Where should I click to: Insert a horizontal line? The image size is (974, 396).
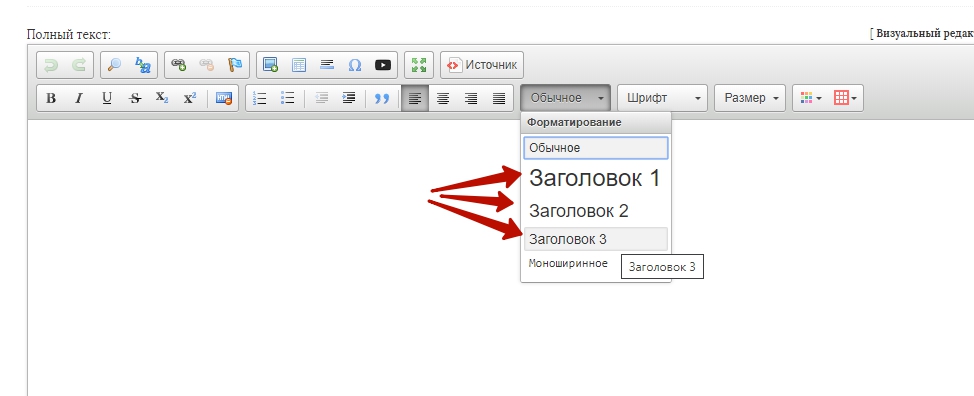[x=327, y=65]
